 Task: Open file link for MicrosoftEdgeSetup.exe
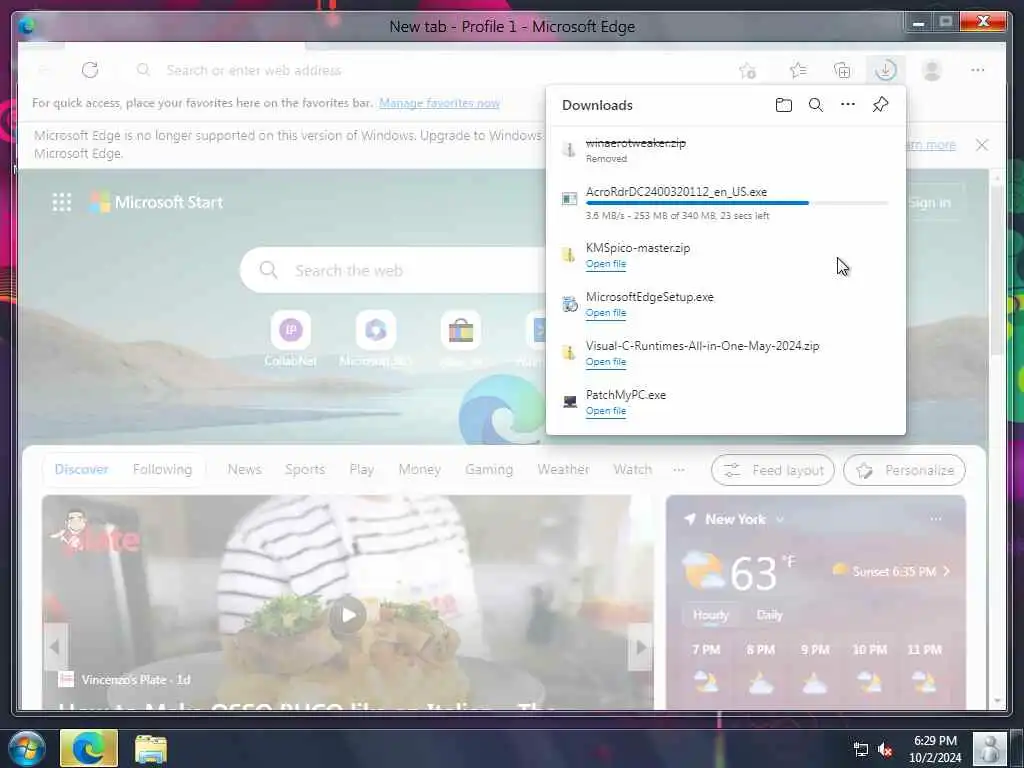coord(606,313)
